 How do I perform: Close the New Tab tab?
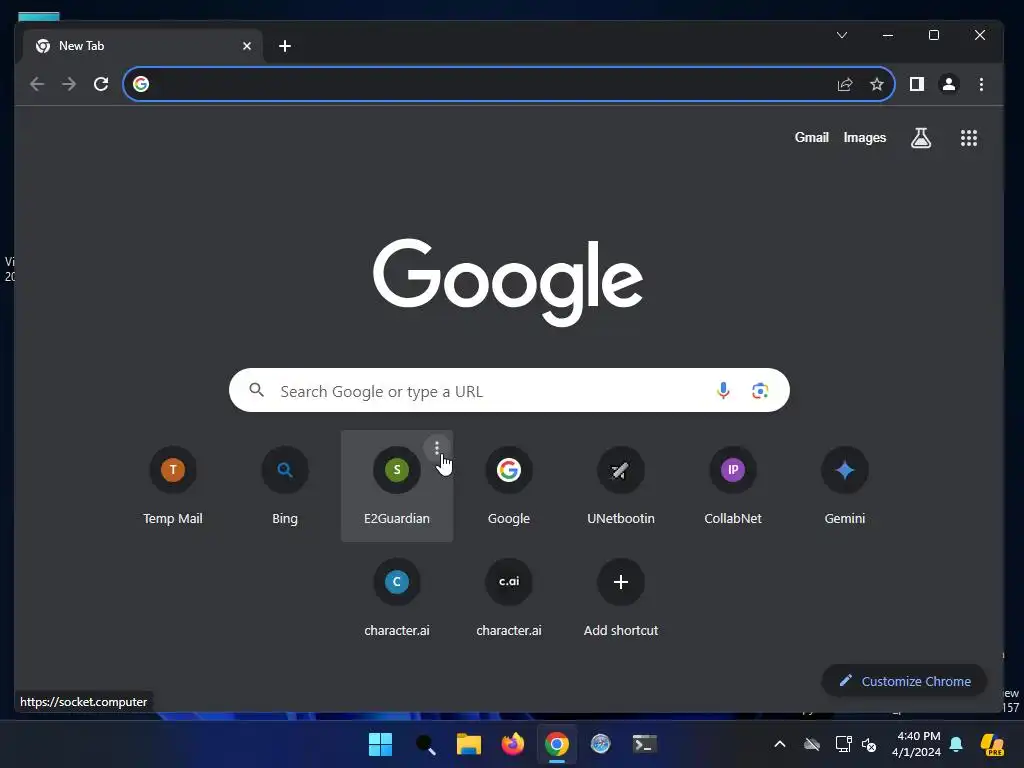pos(247,46)
